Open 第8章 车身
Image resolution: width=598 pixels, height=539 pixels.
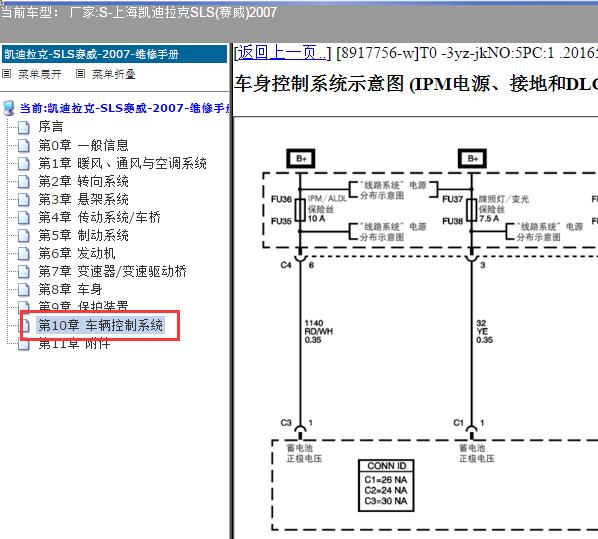(x=70, y=289)
